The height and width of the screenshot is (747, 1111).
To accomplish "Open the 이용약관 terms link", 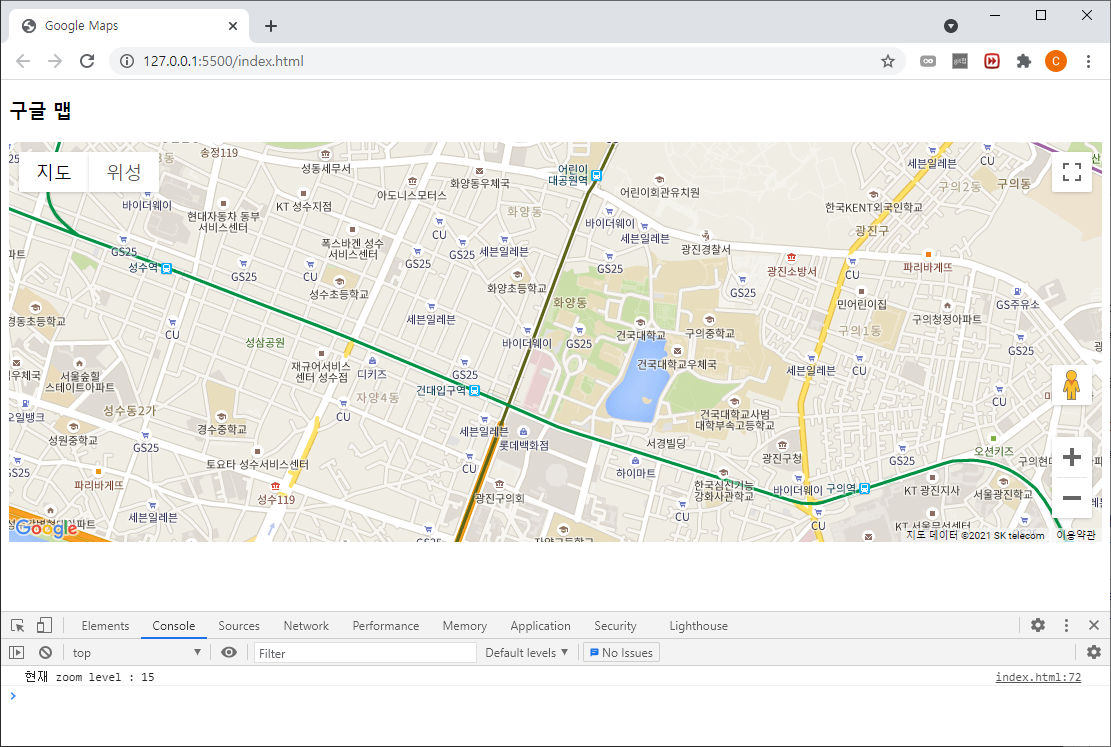I will 1076,535.
